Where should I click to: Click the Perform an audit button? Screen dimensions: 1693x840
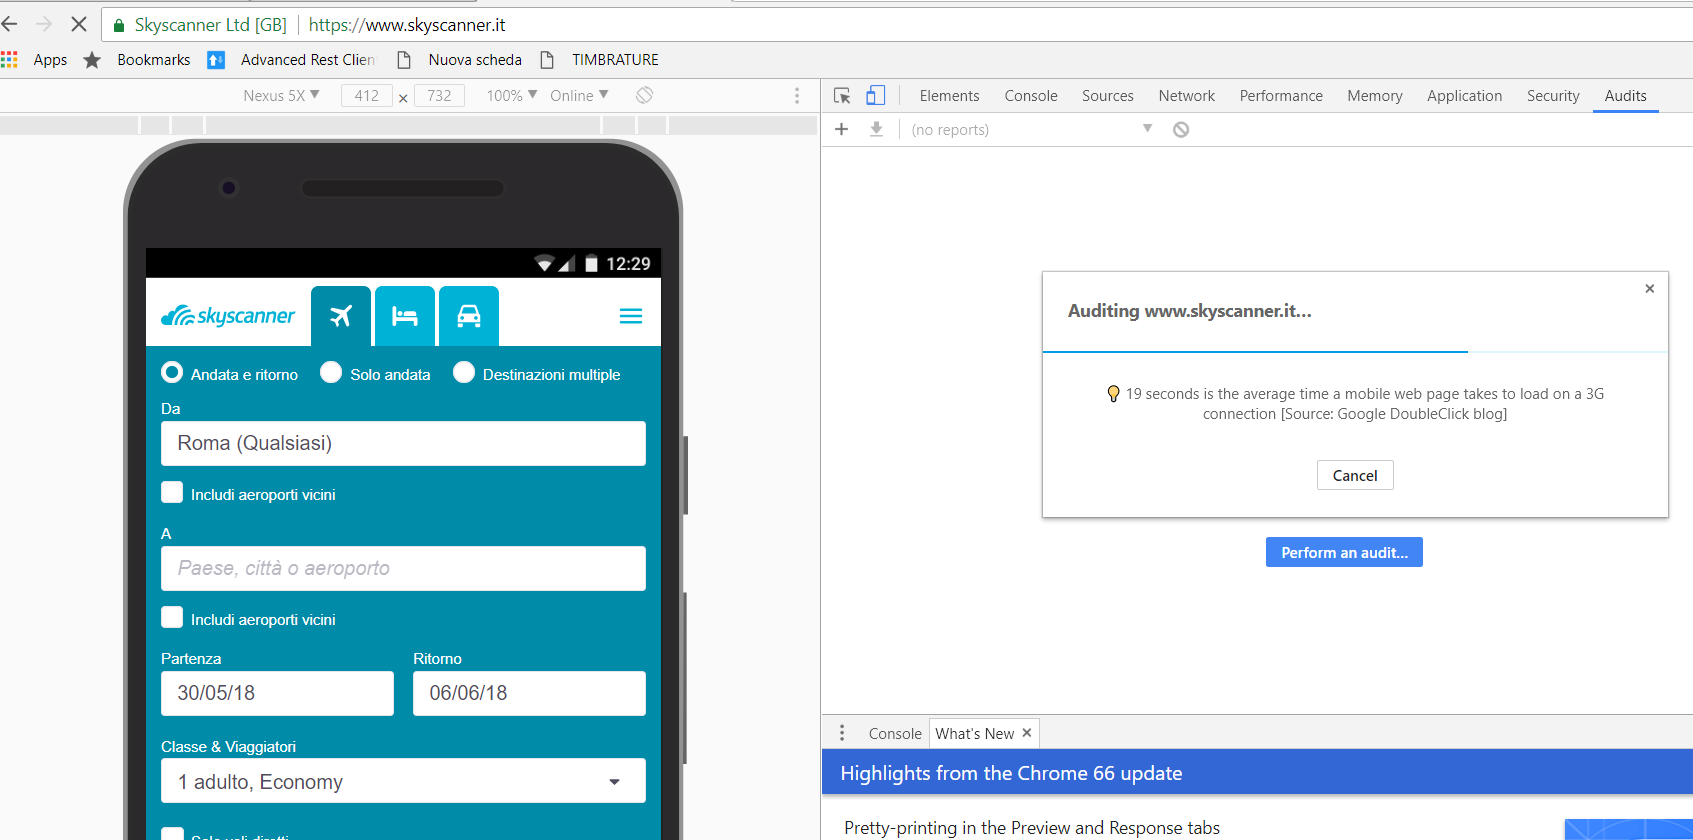click(x=1343, y=552)
